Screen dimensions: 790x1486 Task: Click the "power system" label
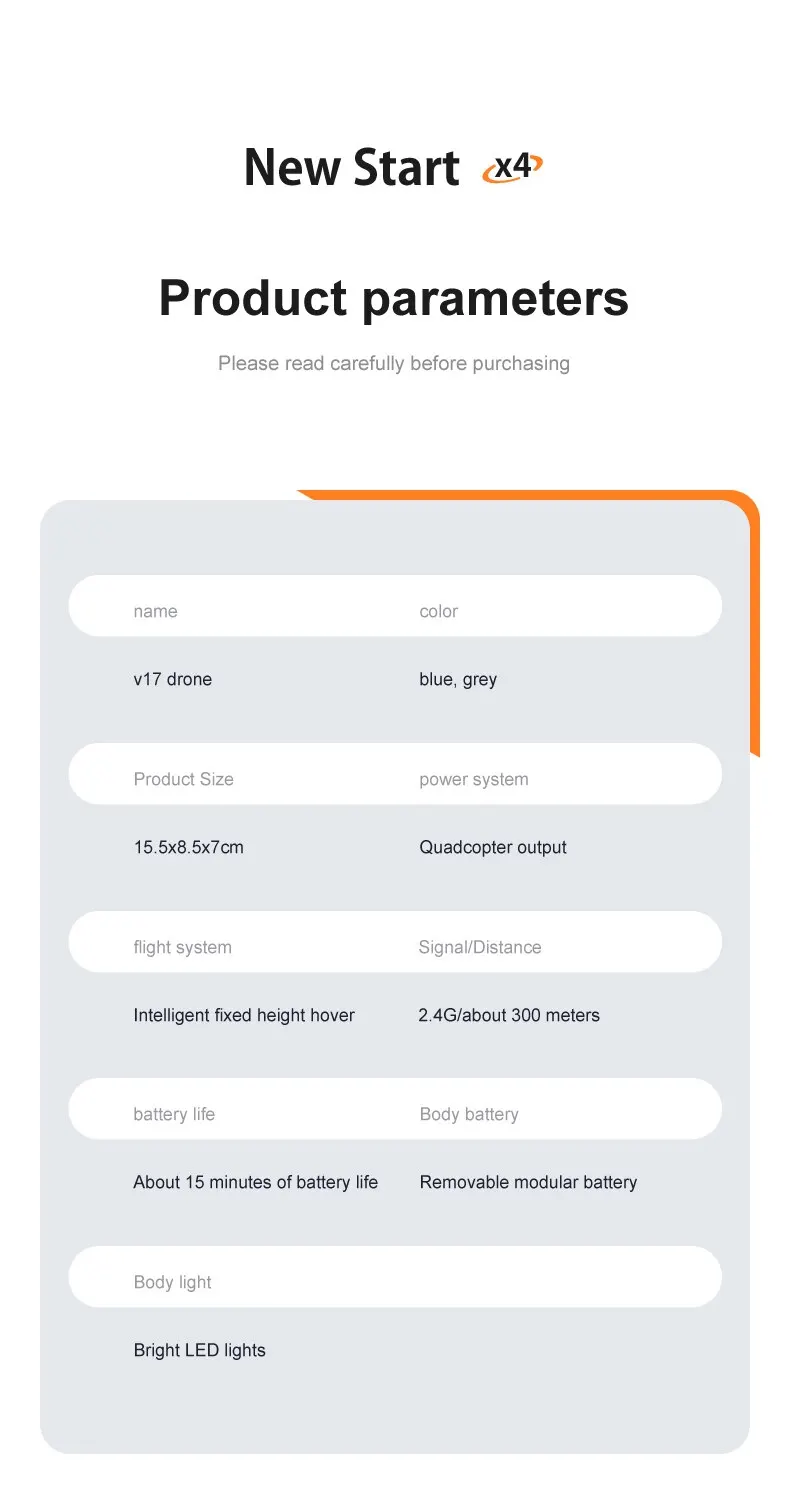click(x=473, y=779)
